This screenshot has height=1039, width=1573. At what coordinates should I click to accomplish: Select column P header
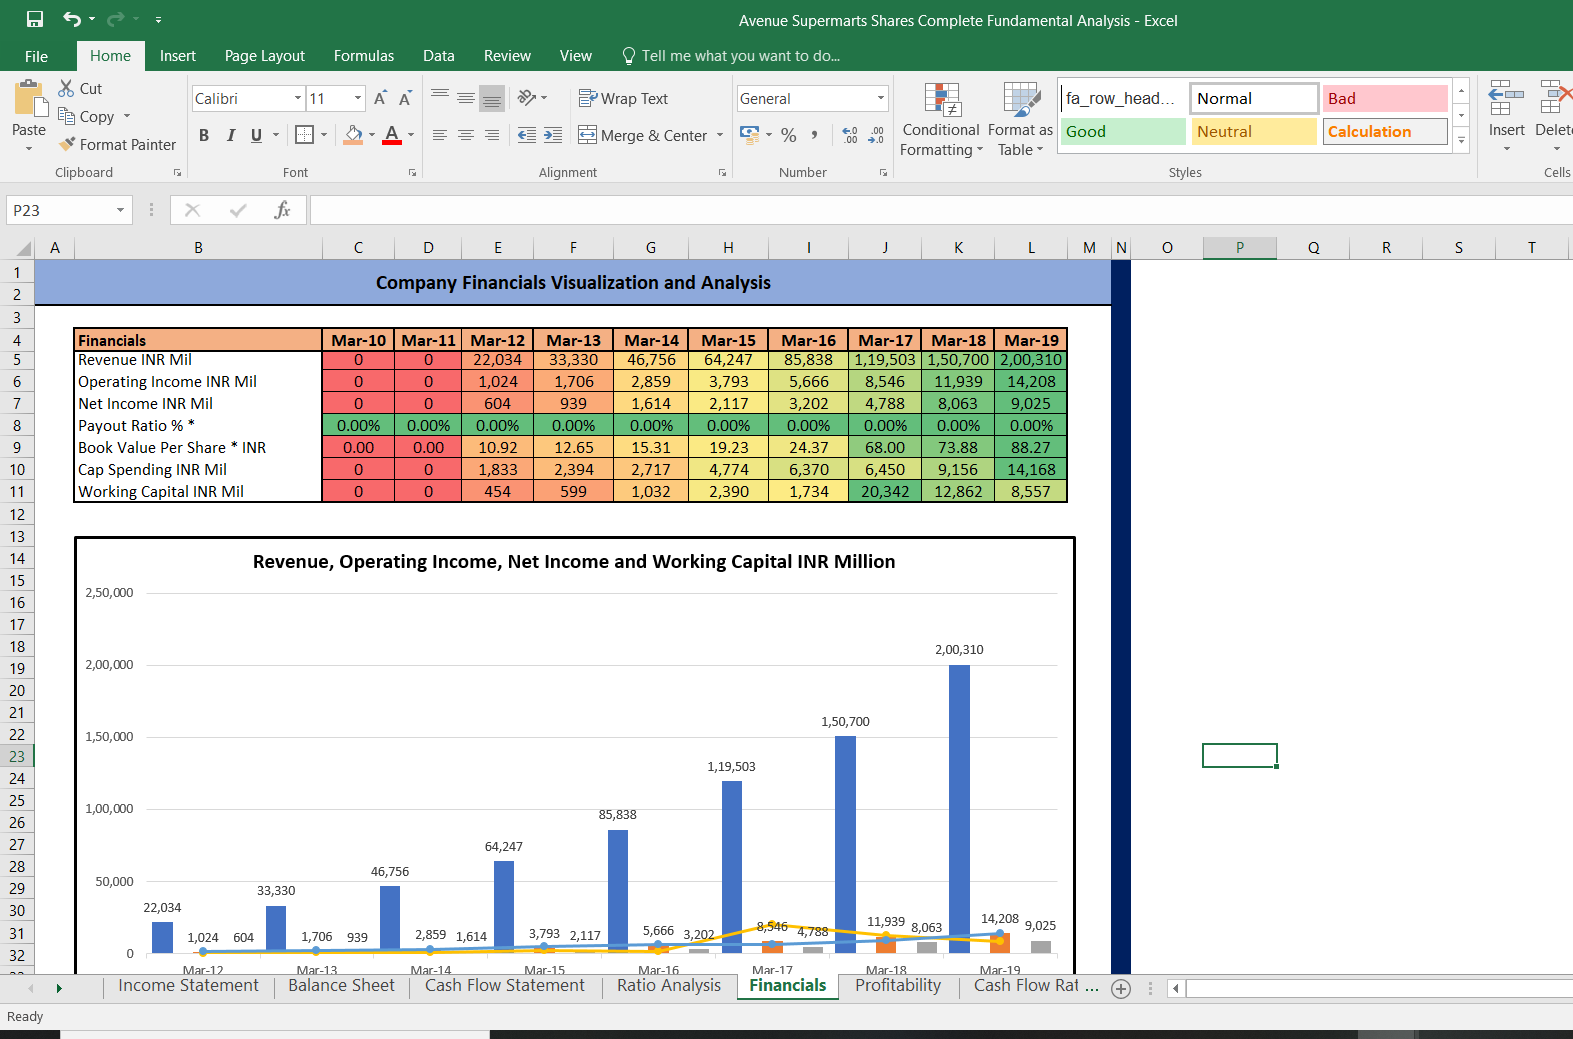[1240, 248]
